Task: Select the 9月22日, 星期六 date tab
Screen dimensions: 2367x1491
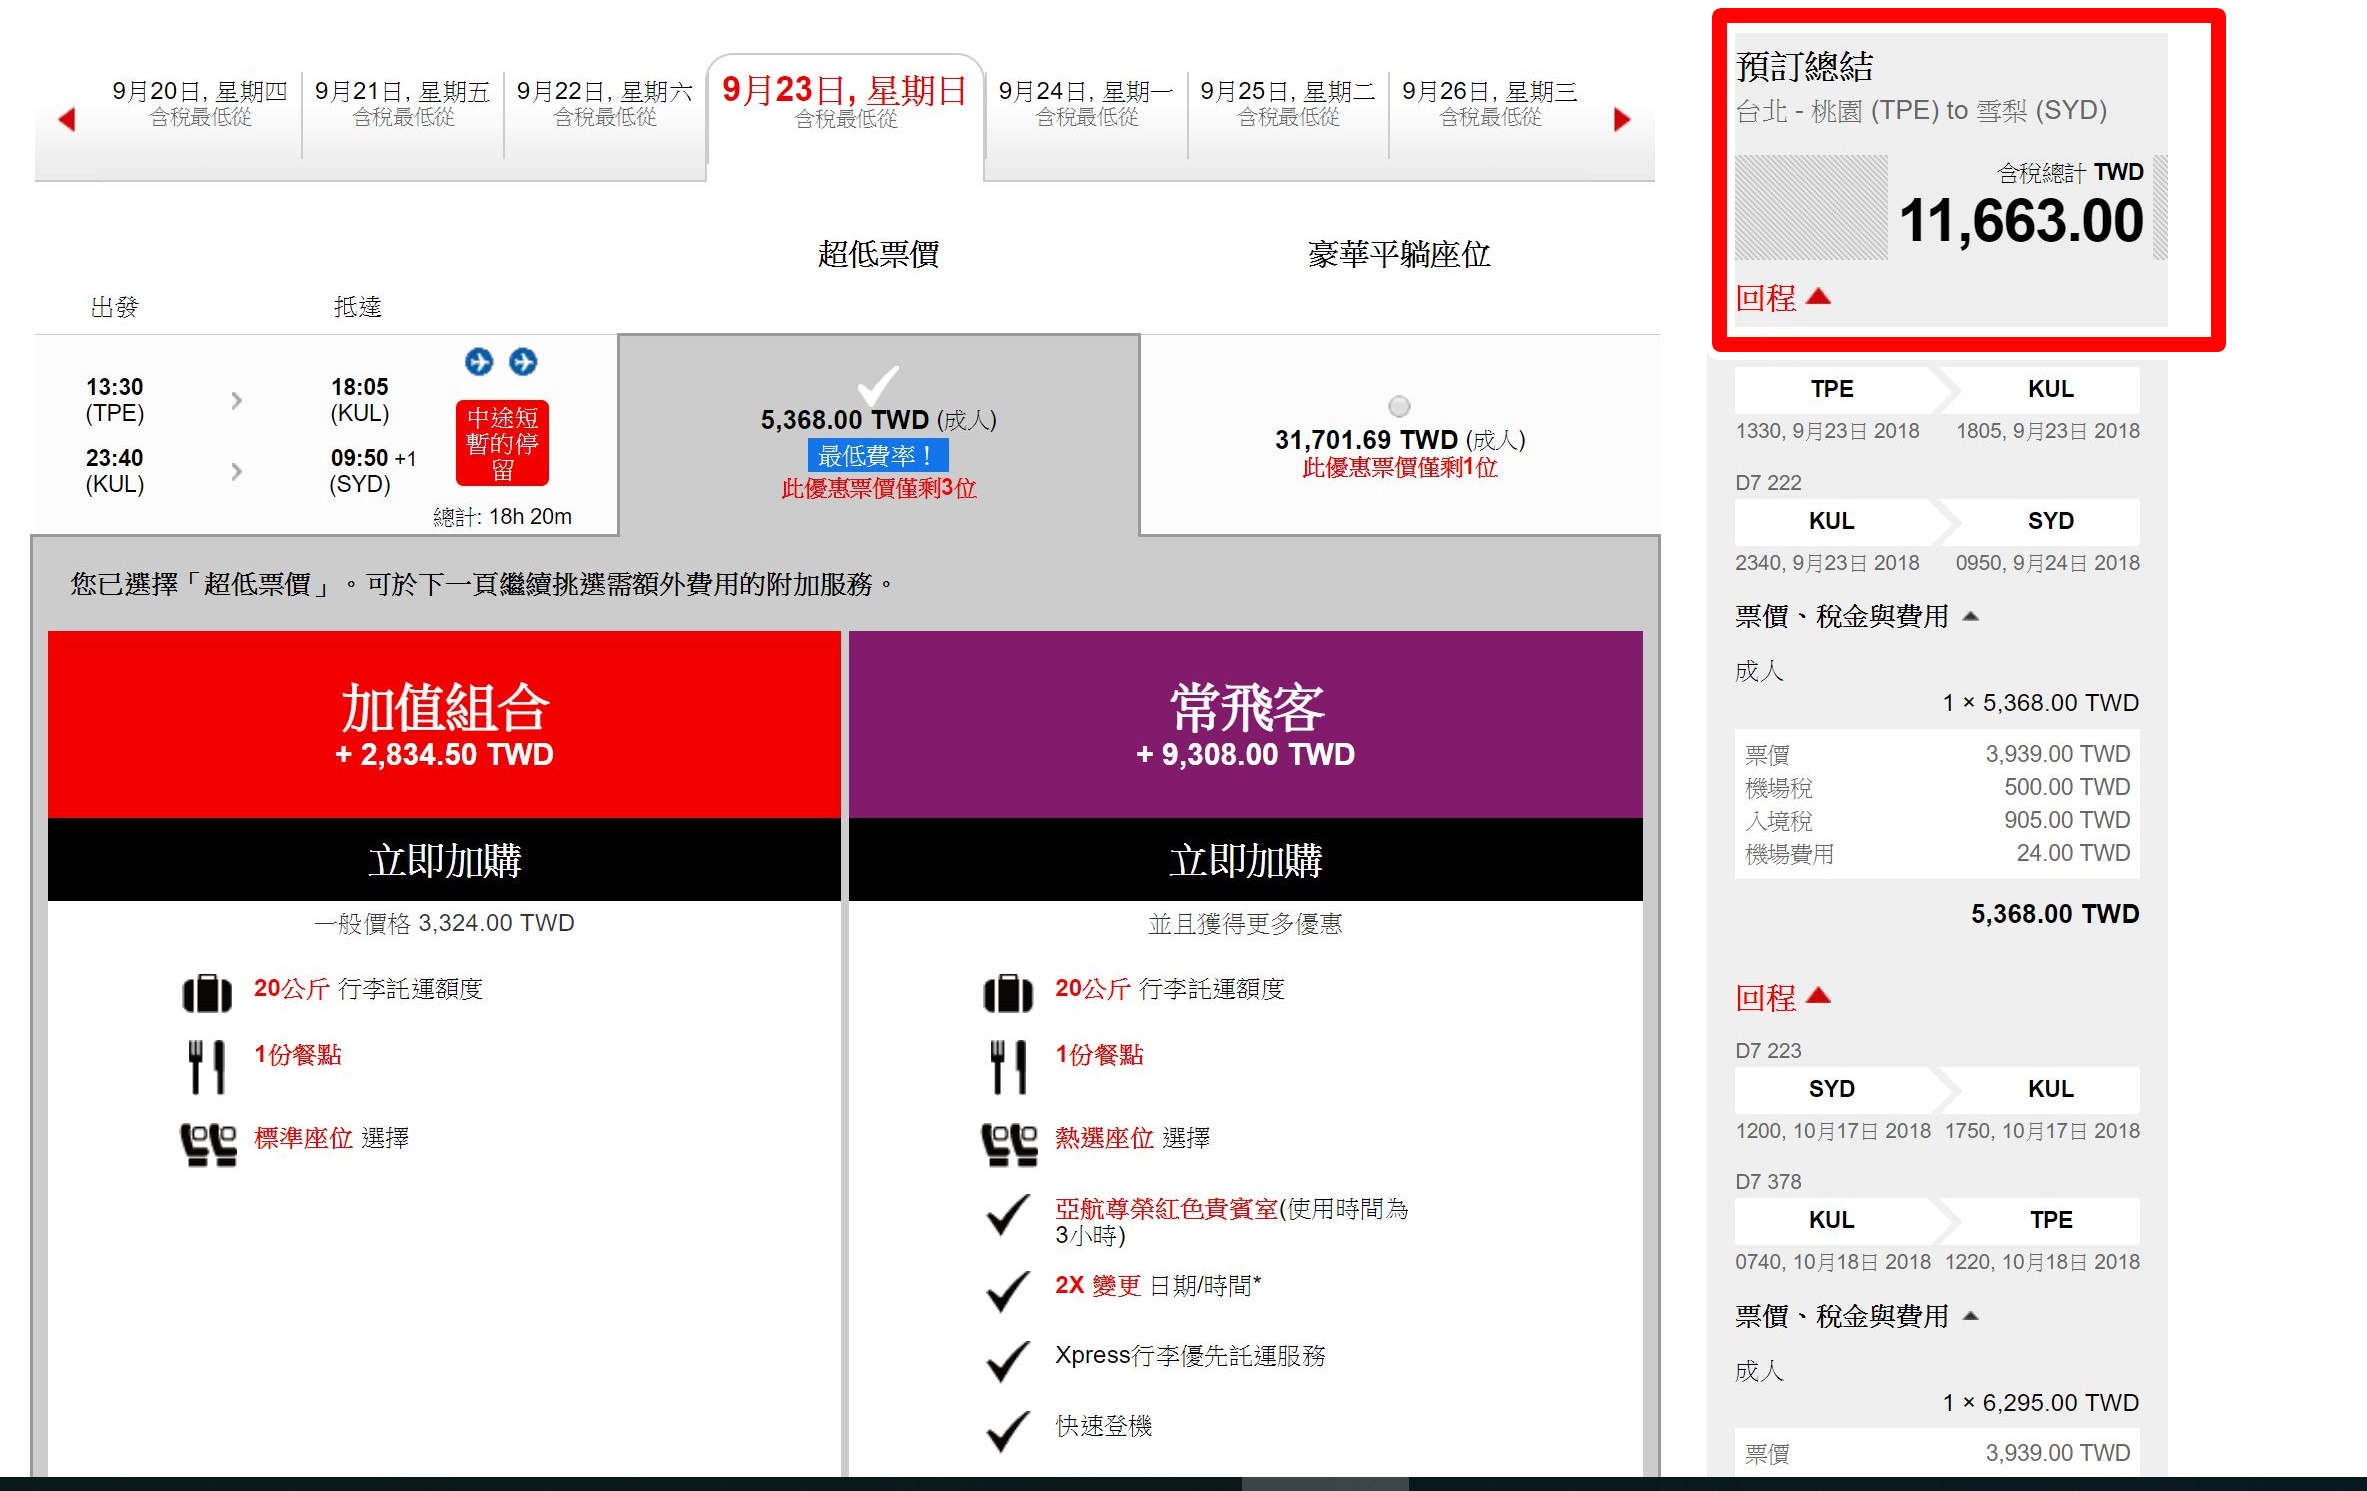Action: (x=605, y=103)
